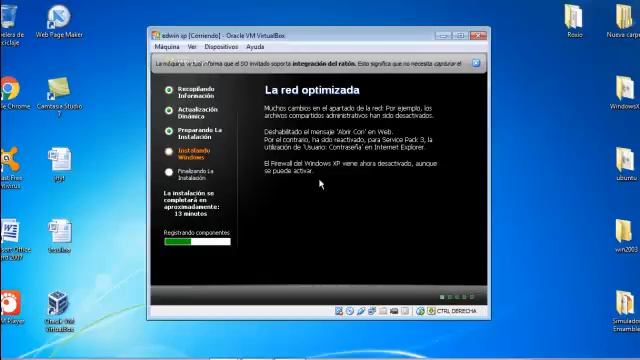Screen dimensions: 640x360
Task: Click the slide dots in the installer footer
Action: pos(457,297)
